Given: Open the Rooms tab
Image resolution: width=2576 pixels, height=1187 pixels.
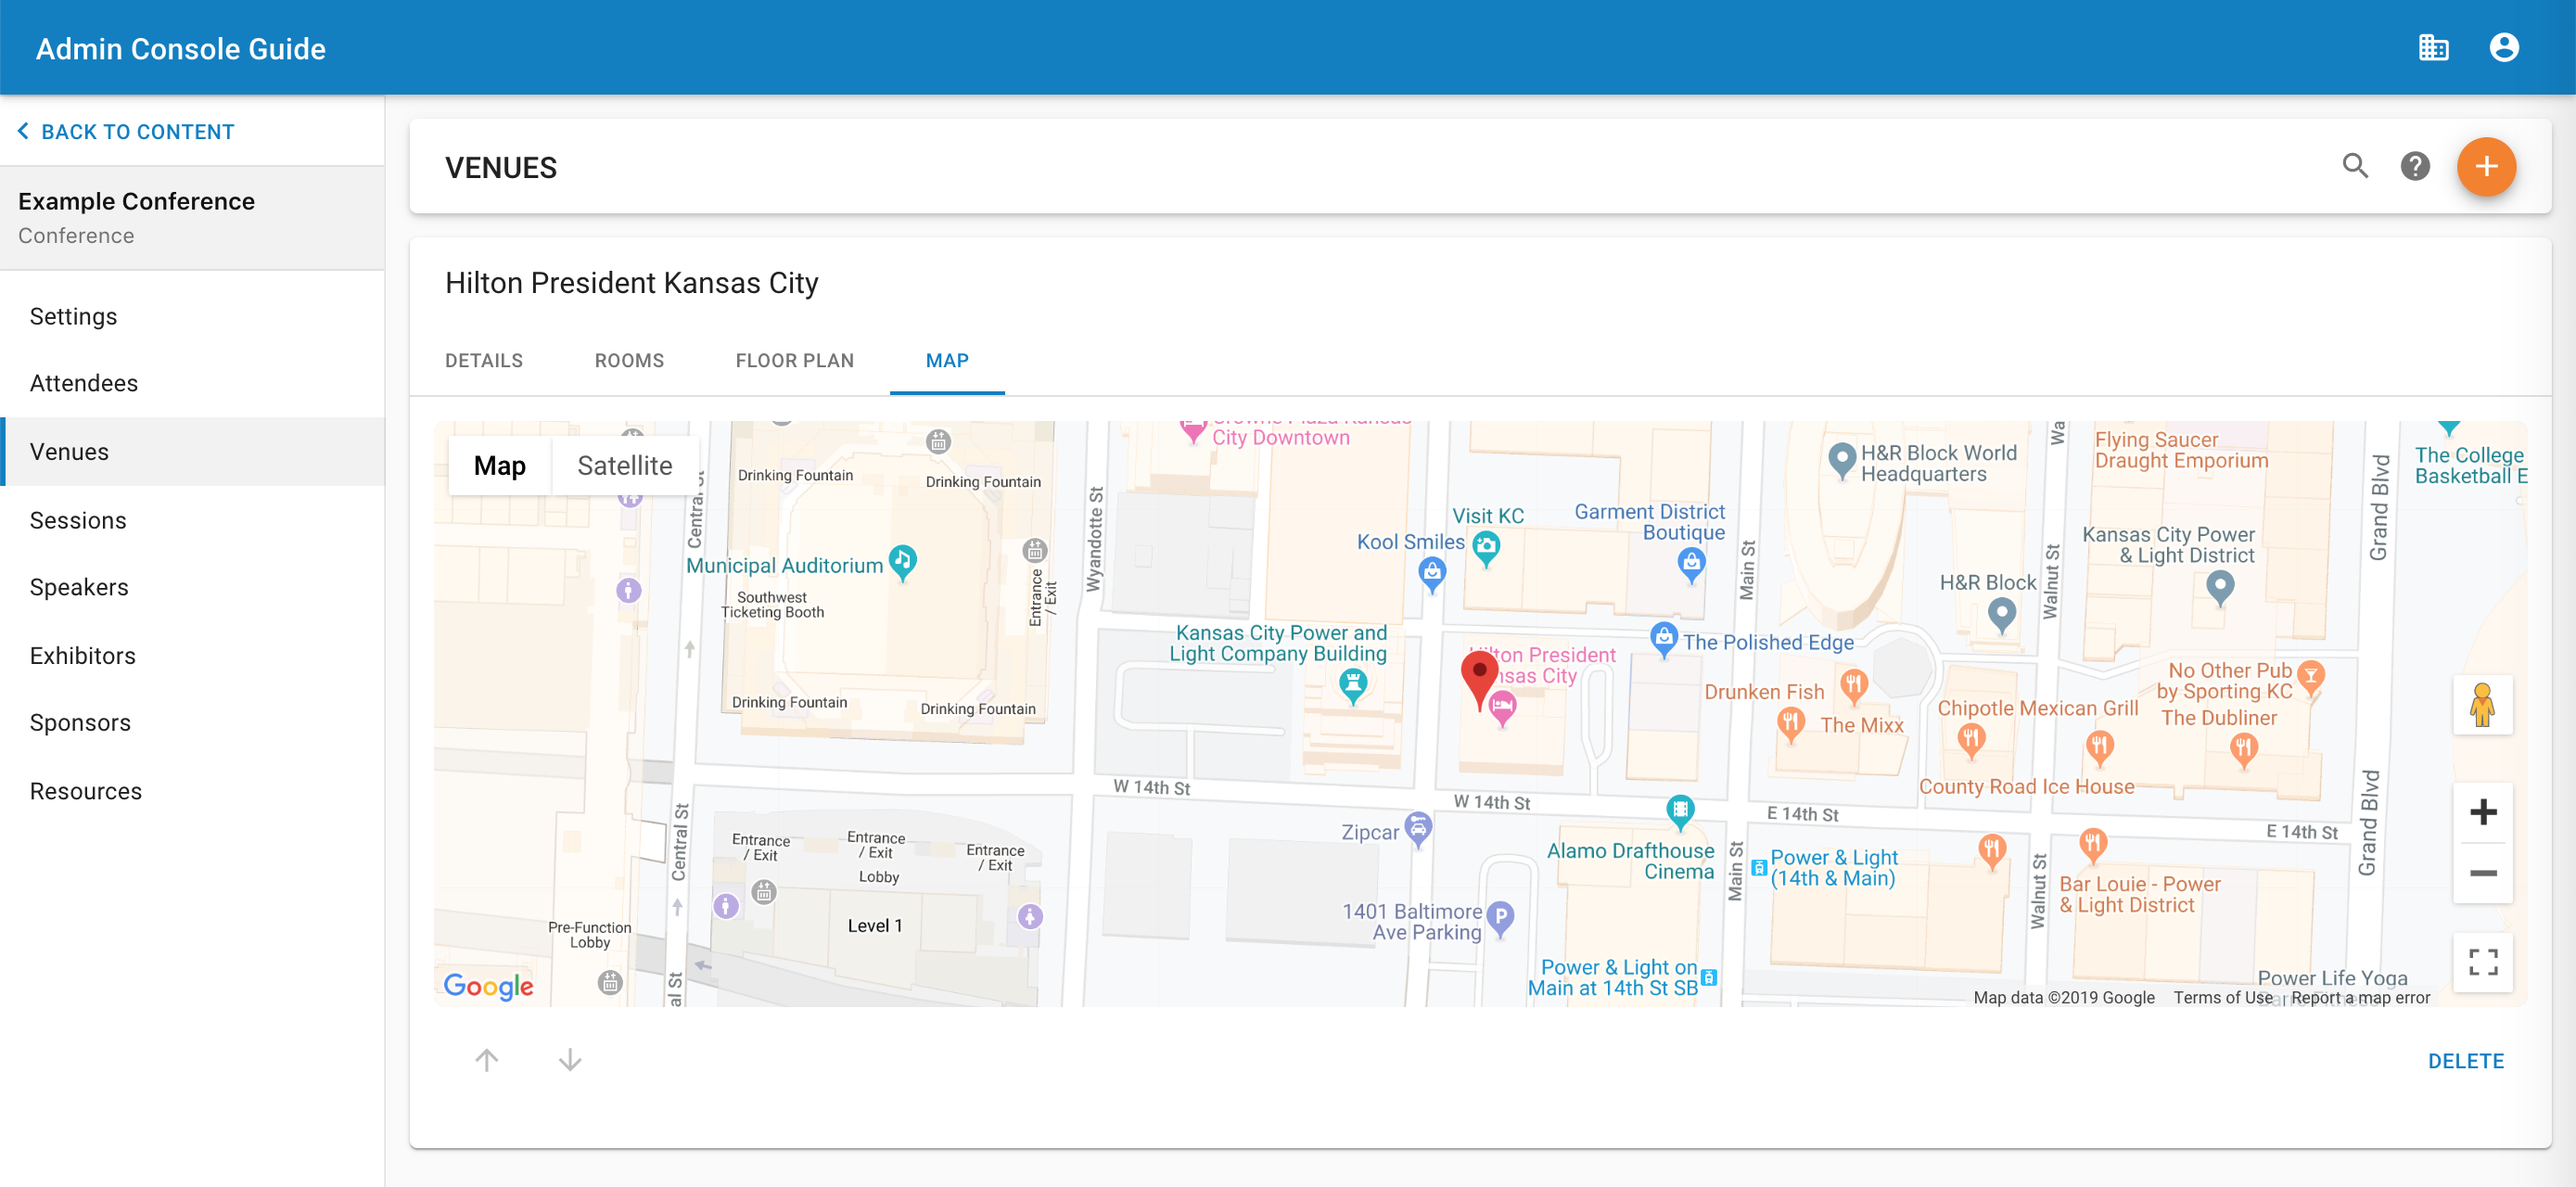Looking at the screenshot, I should 629,360.
